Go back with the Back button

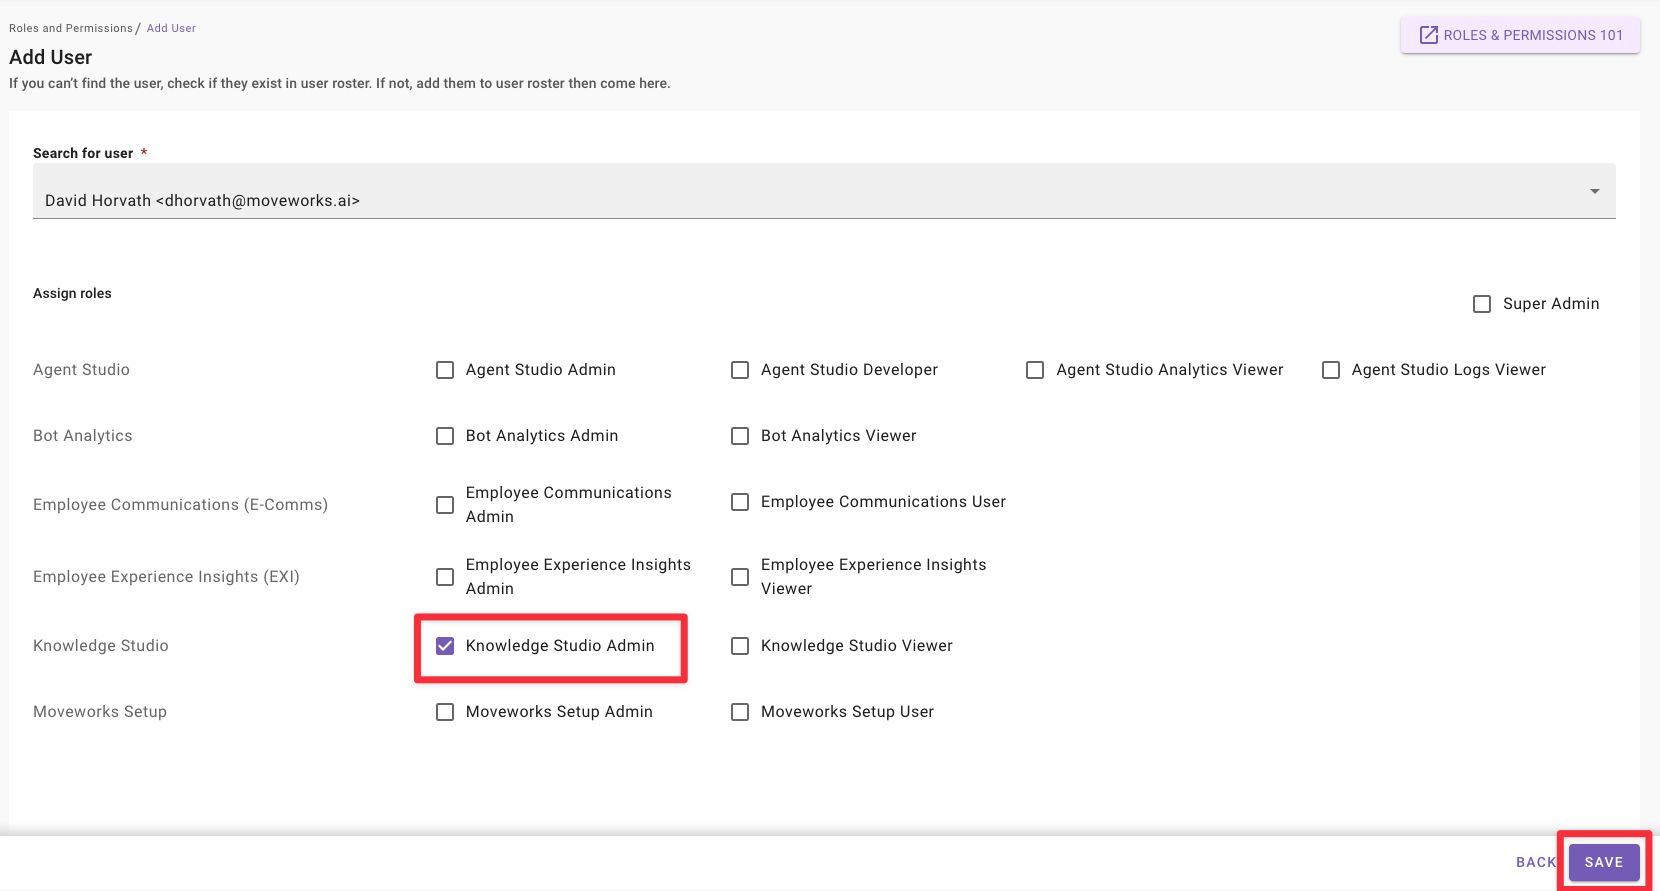[1536, 862]
